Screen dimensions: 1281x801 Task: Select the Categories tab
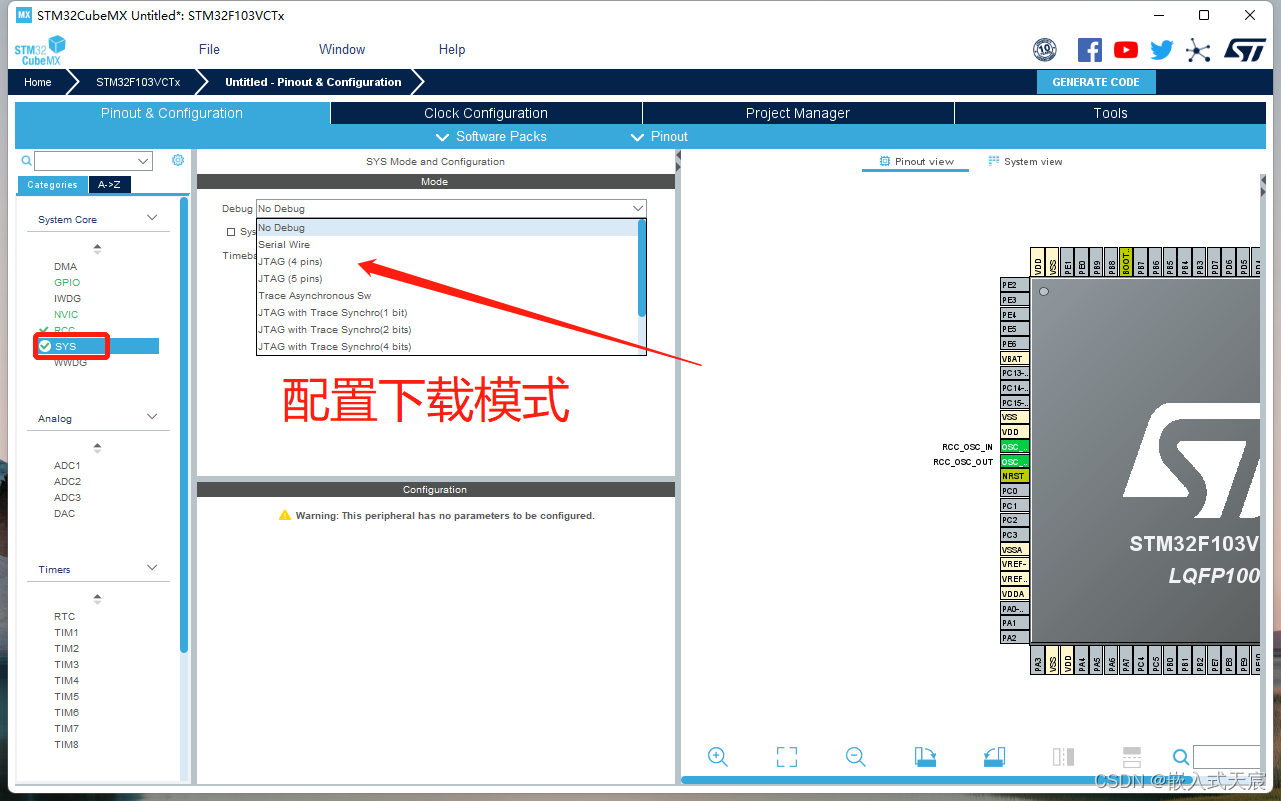(52, 184)
